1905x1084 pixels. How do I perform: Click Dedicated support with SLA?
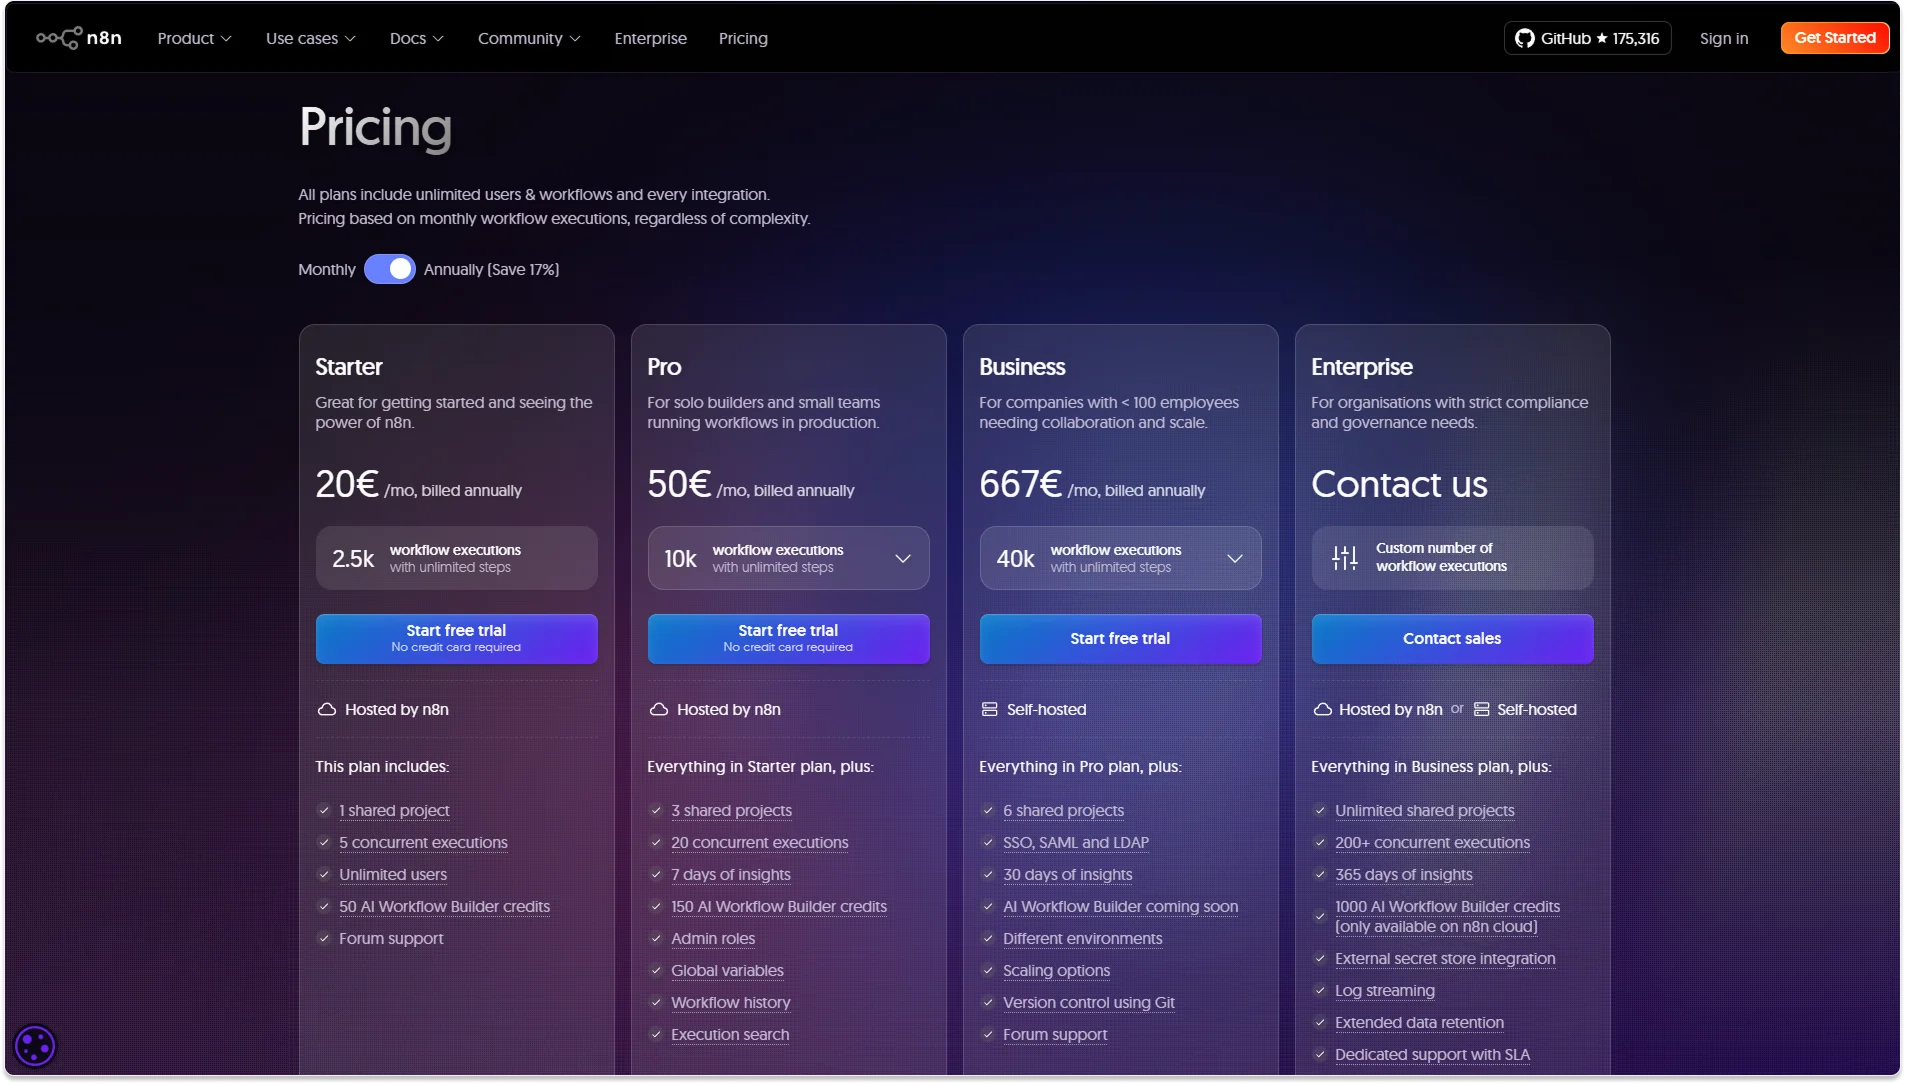pyautogui.click(x=1432, y=1054)
